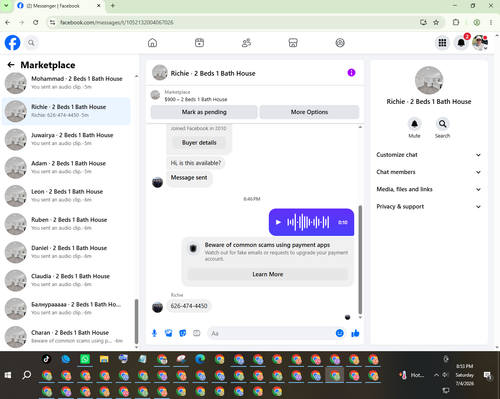Open Chrome browser menu three dots
This screenshot has width=500, height=399.
491,22
